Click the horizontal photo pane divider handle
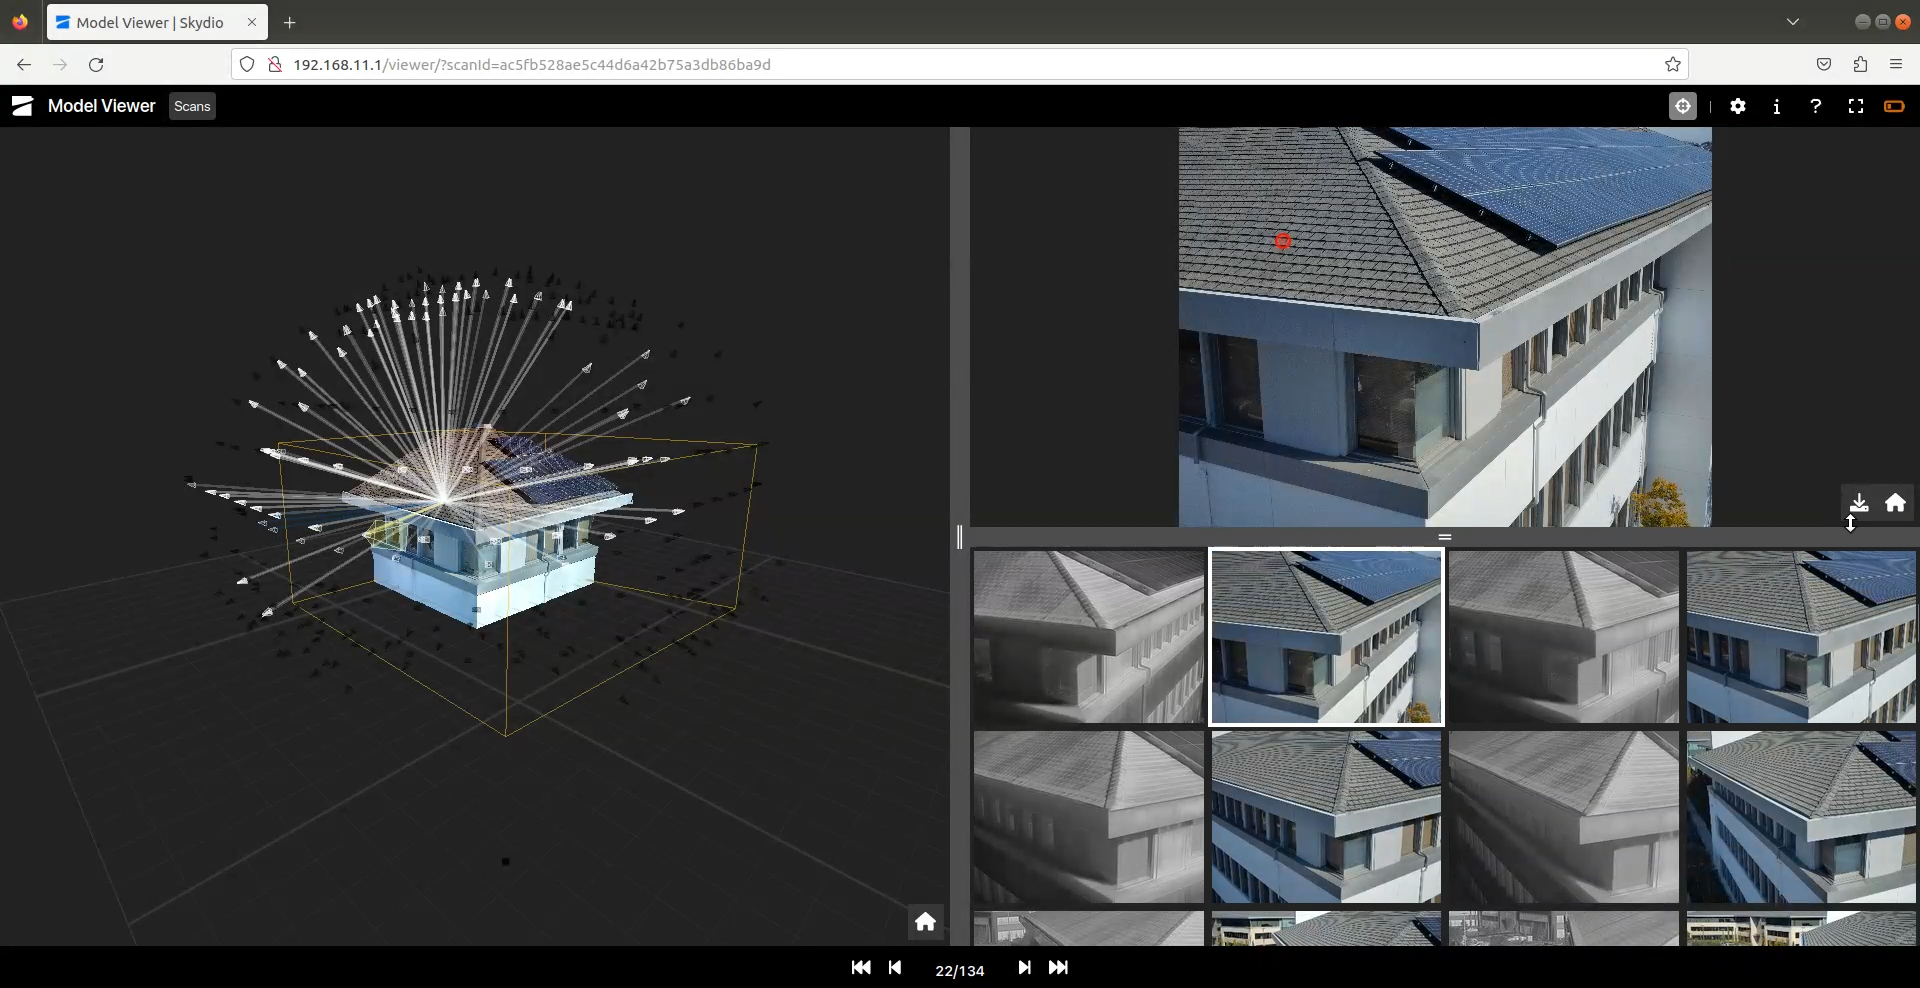The height and width of the screenshot is (988, 1920). (x=1444, y=537)
